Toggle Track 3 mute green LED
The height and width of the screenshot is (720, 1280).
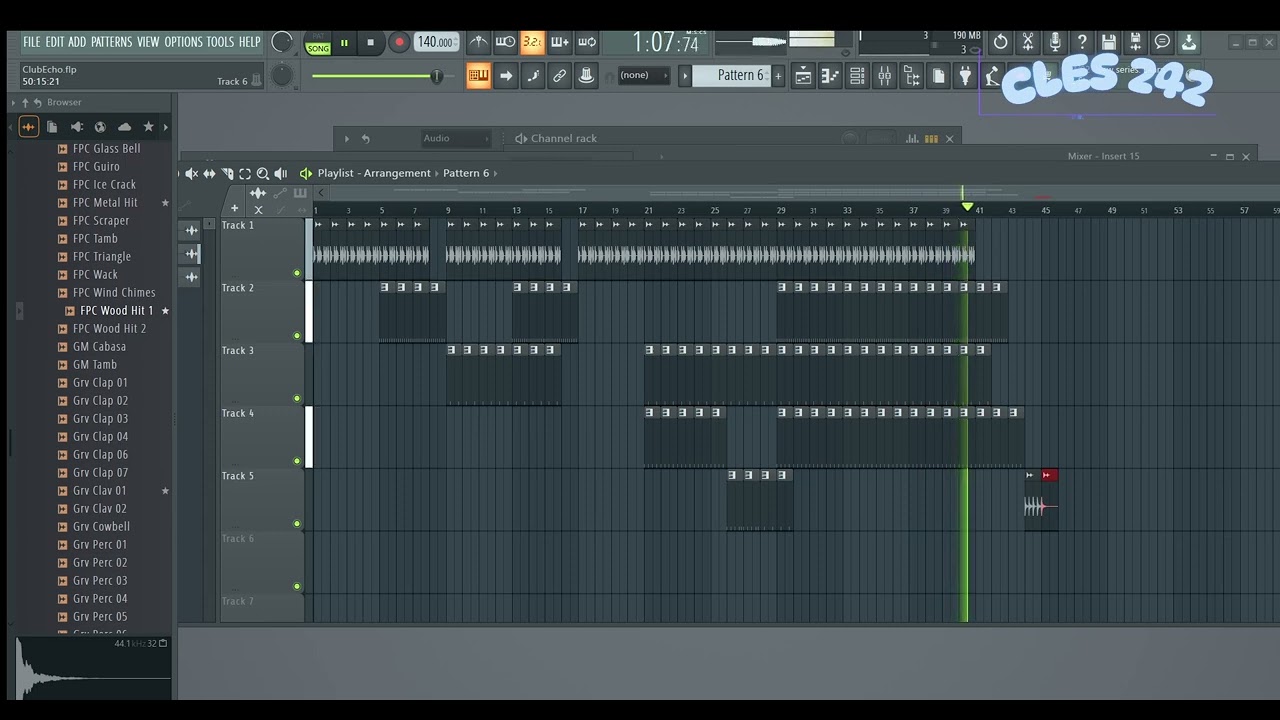click(x=297, y=398)
